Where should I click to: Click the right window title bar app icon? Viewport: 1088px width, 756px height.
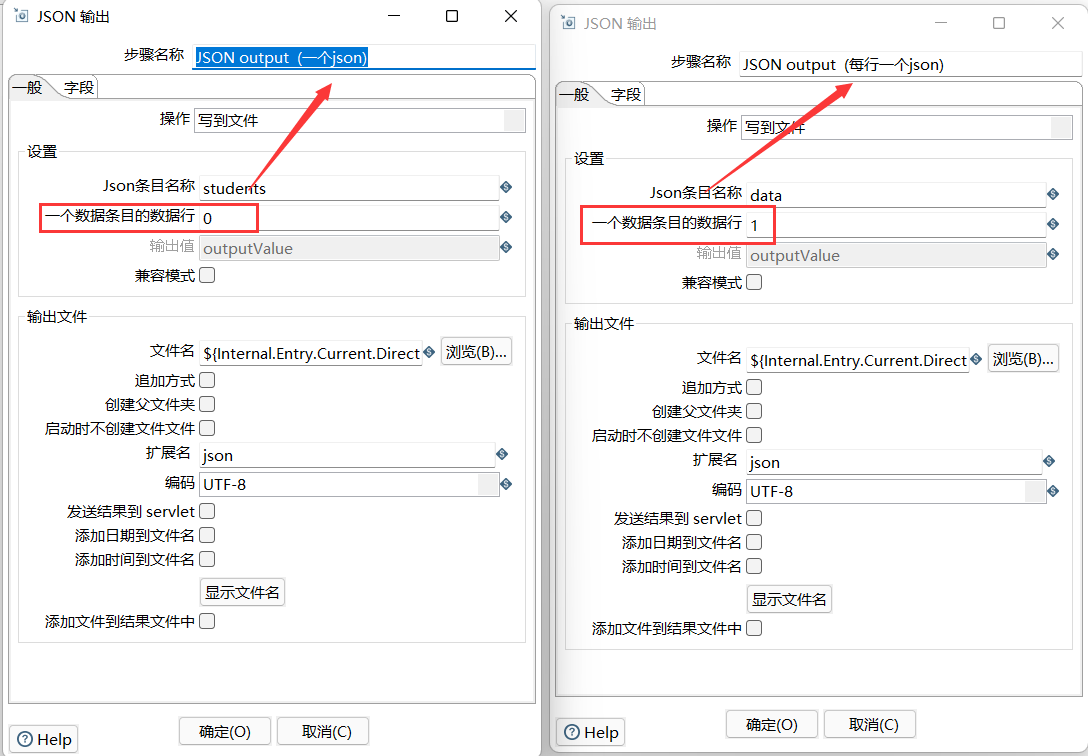tap(568, 22)
